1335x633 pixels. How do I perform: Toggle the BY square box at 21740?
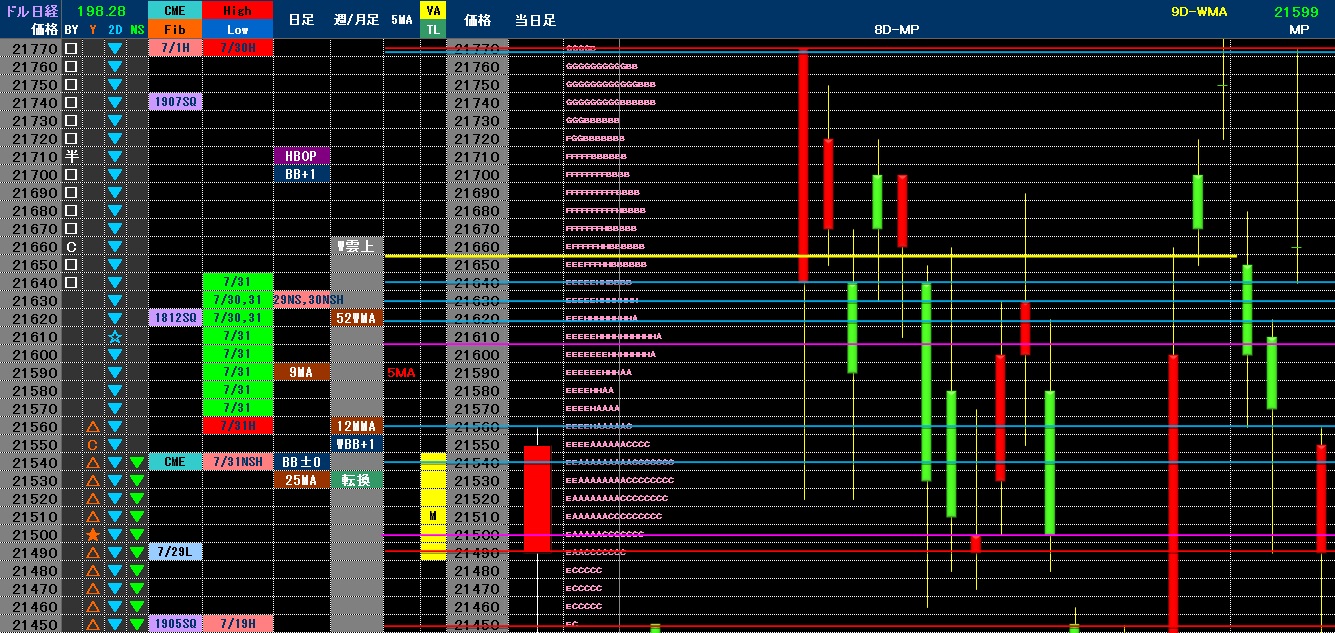coord(71,103)
